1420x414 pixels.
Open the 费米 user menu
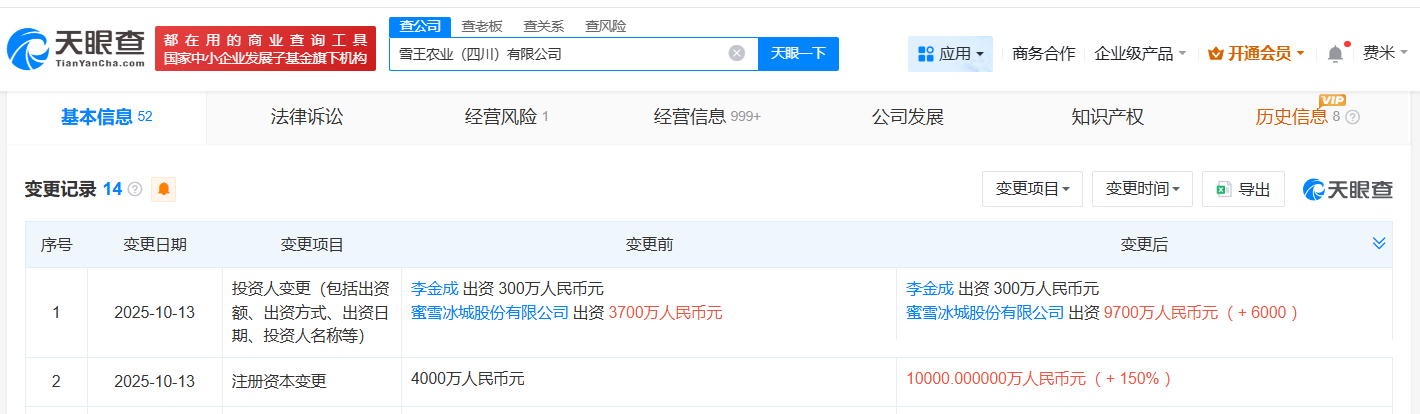coord(1385,54)
